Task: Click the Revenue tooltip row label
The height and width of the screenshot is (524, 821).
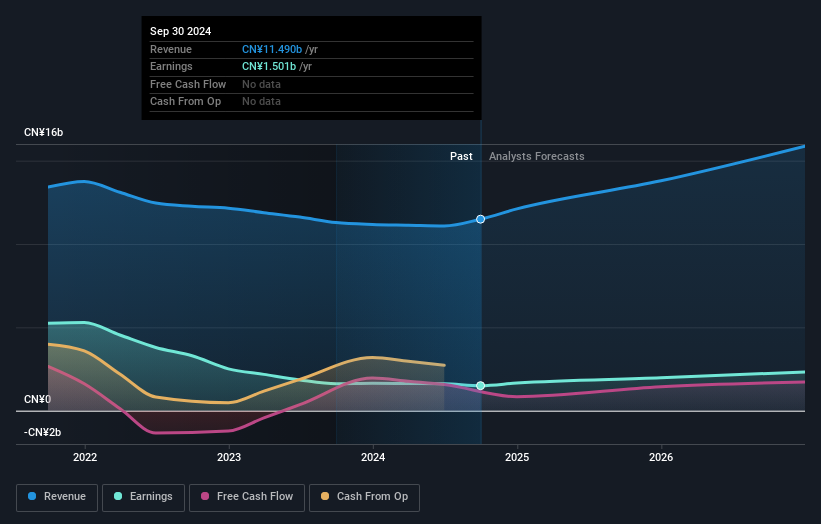Action: (171, 49)
